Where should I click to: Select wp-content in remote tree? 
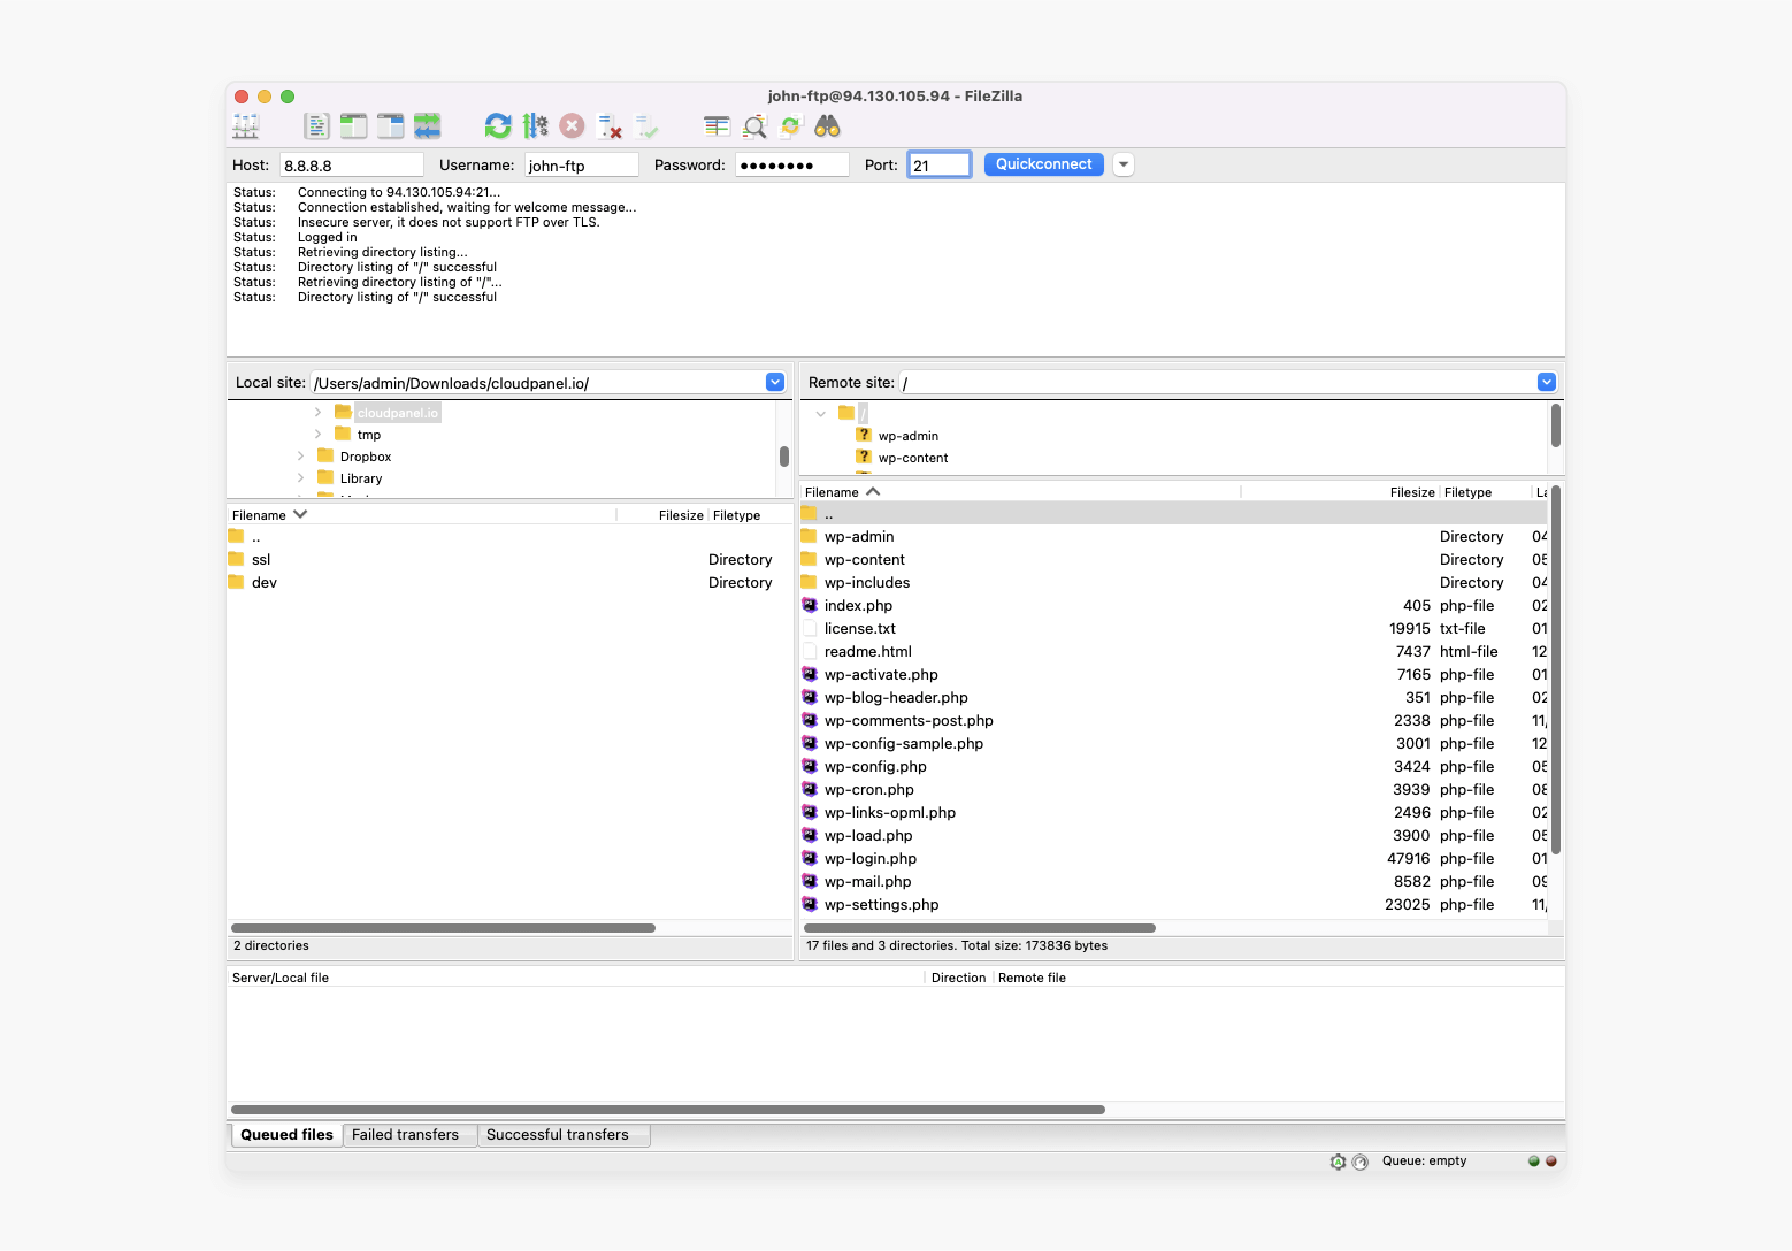click(913, 458)
